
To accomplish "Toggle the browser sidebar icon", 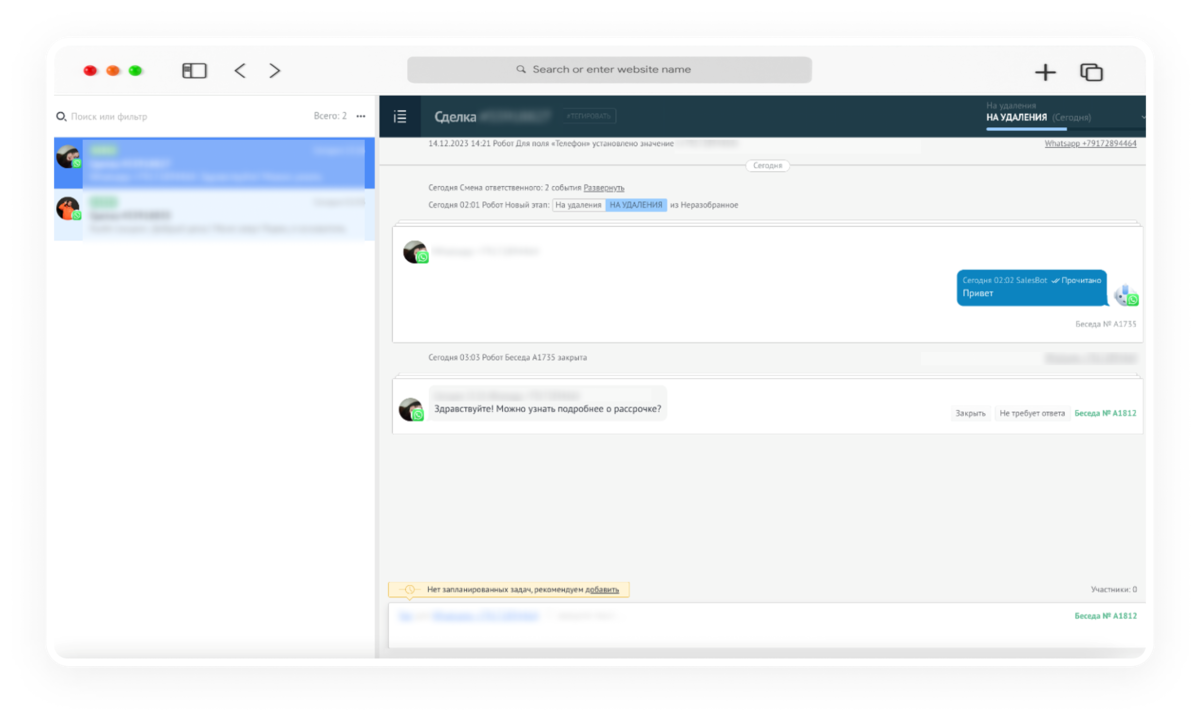I will (194, 71).
